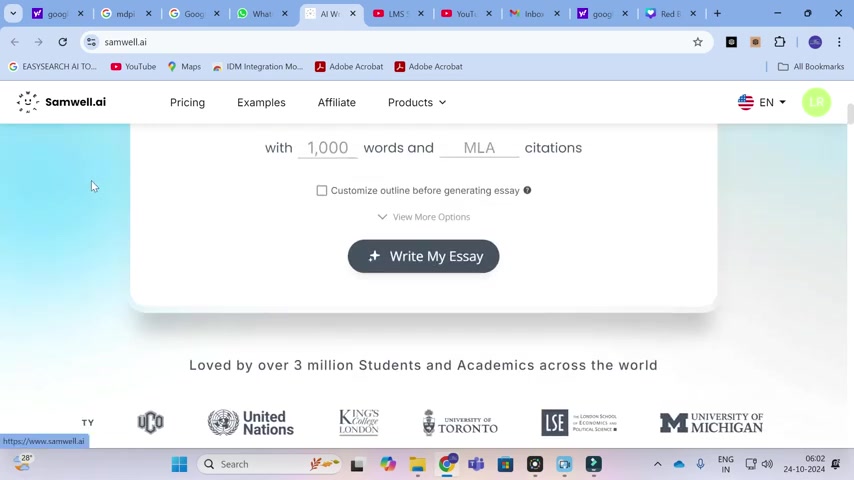The height and width of the screenshot is (480, 854).
Task: Open the EASYSEARCH AI TO... bookmark
Action: (x=53, y=66)
